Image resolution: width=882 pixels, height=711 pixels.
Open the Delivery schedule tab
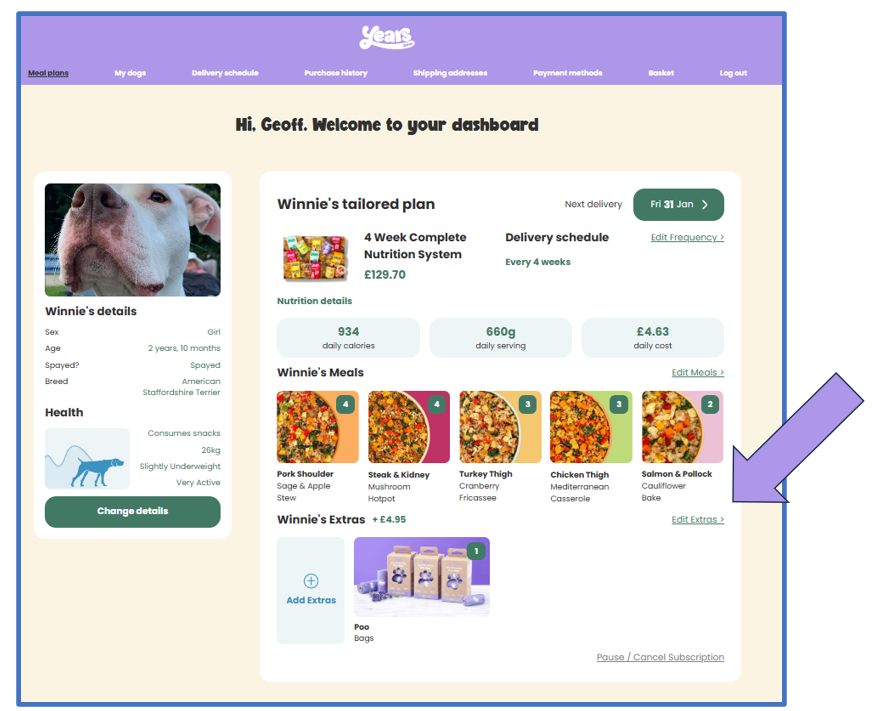pos(225,73)
